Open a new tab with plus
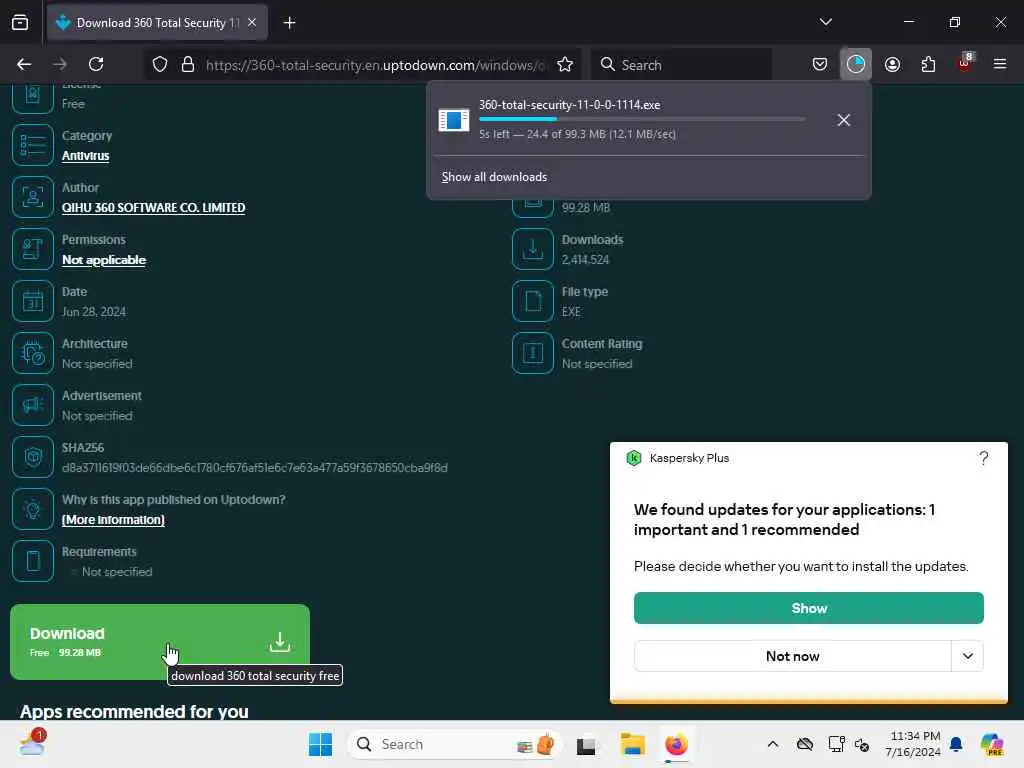Image resolution: width=1024 pixels, height=768 pixels. point(289,23)
